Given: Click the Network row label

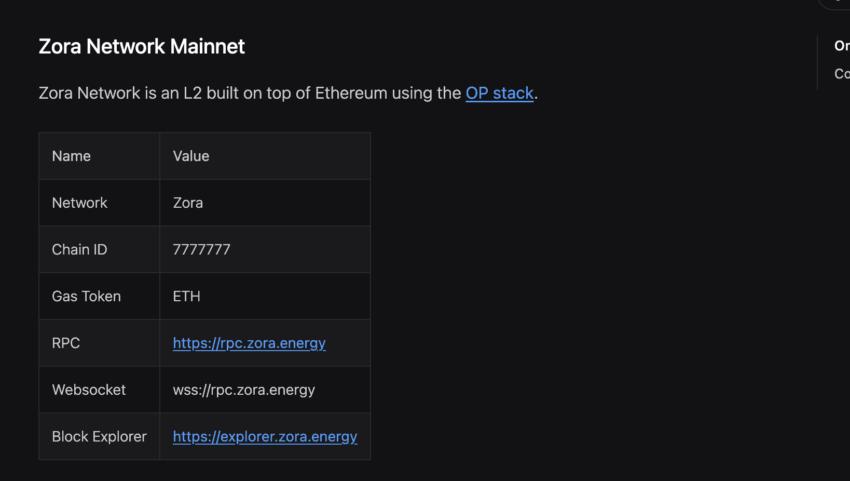Looking at the screenshot, I should coord(79,203).
